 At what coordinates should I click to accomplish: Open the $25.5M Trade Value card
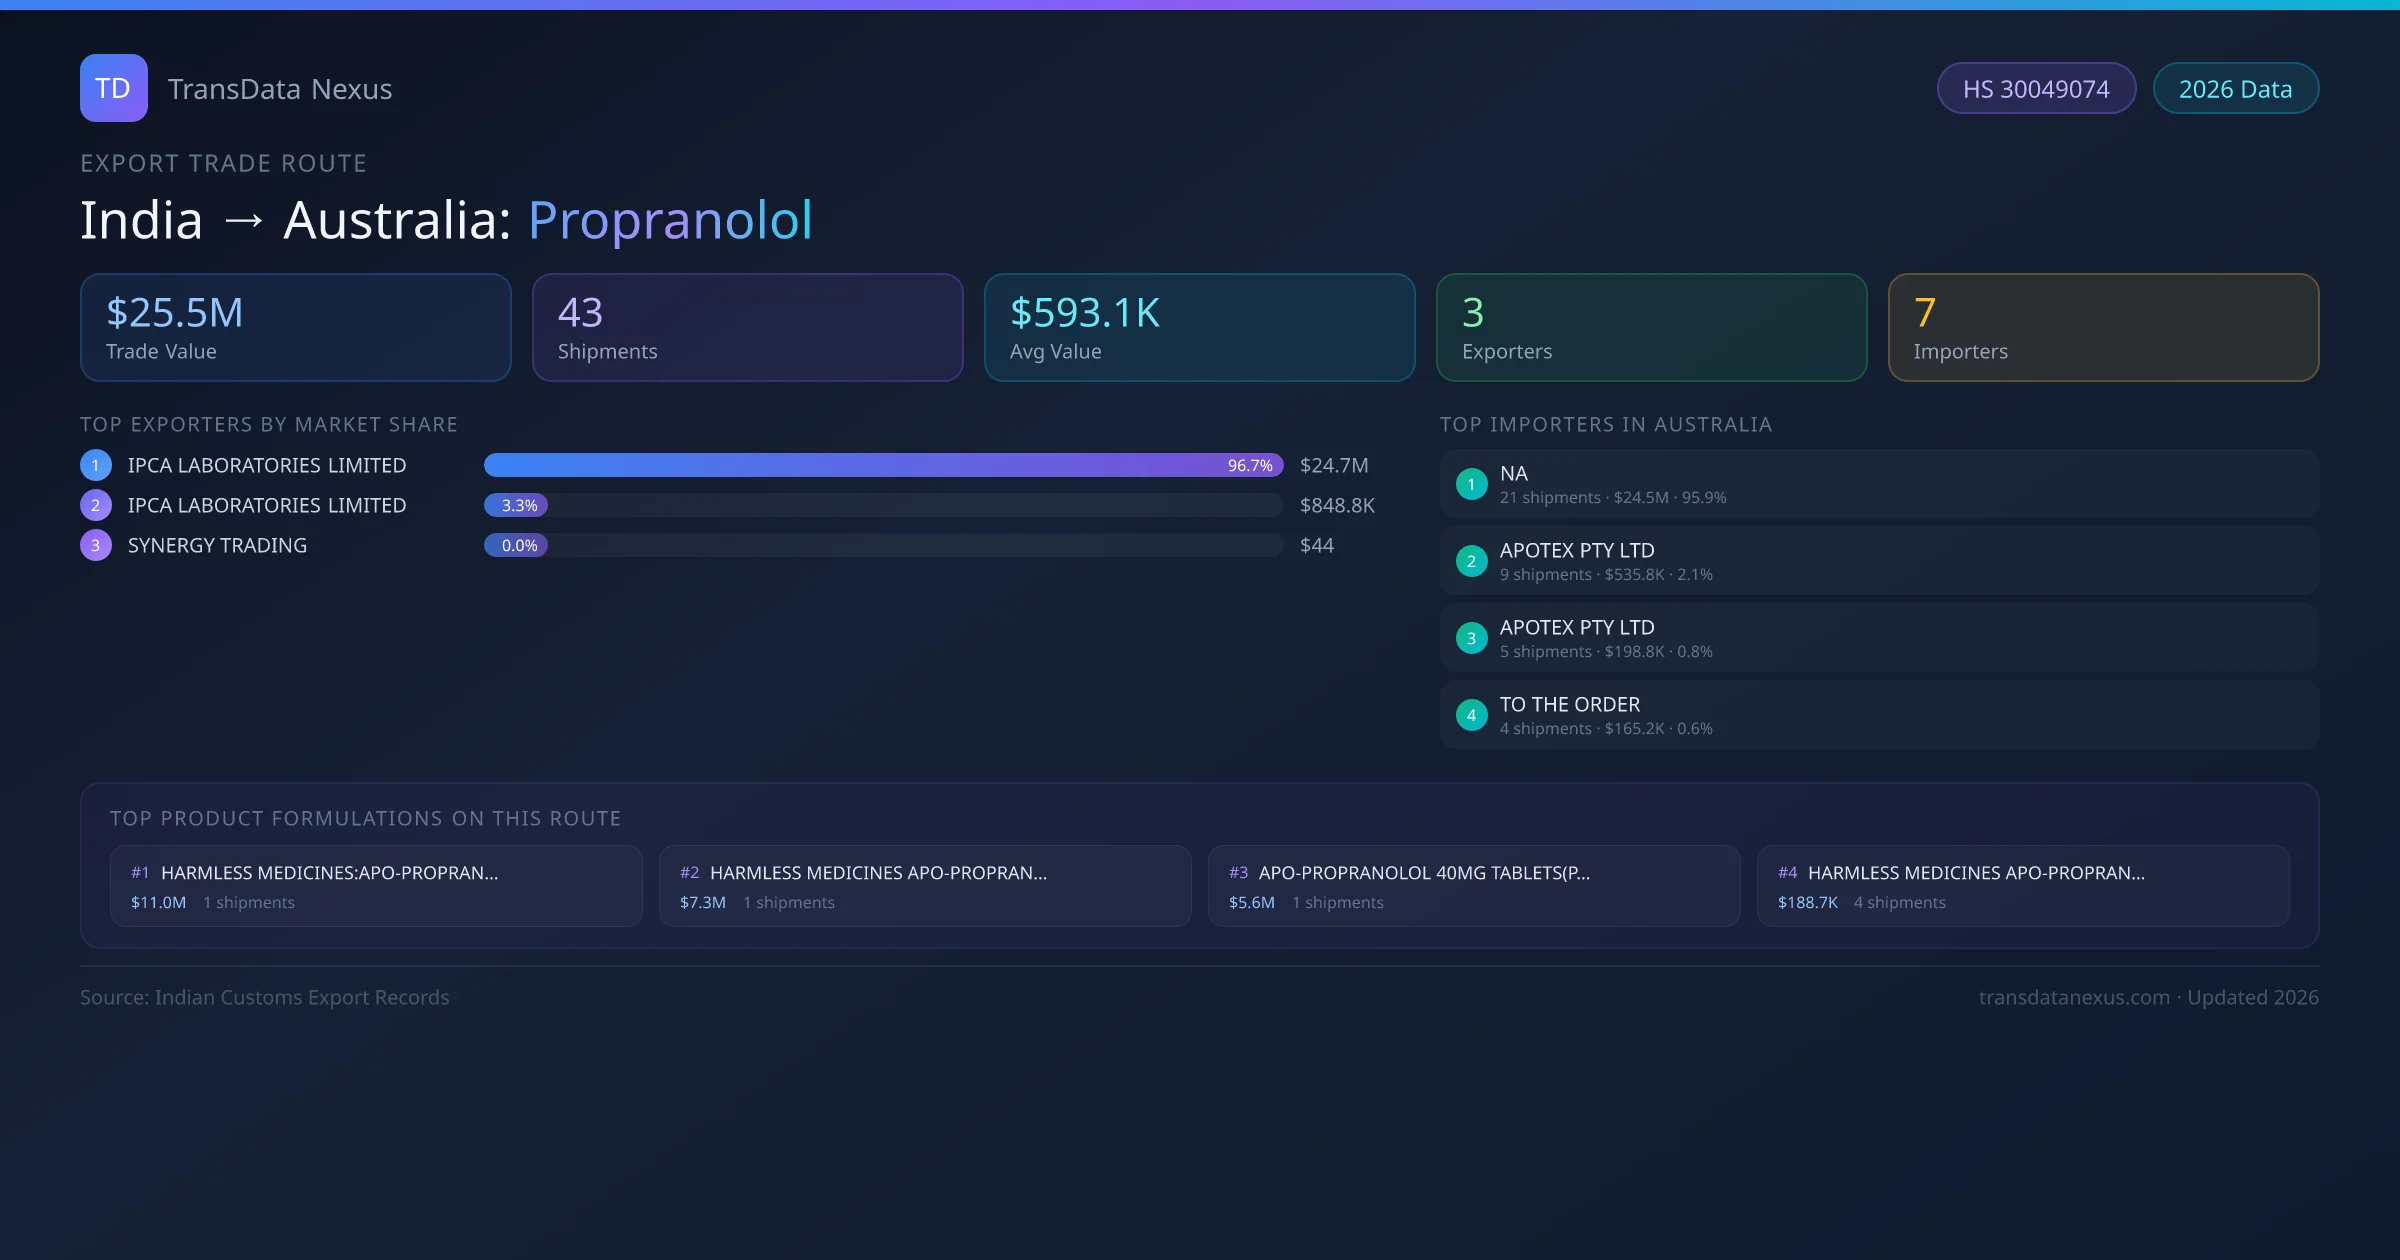click(x=295, y=328)
